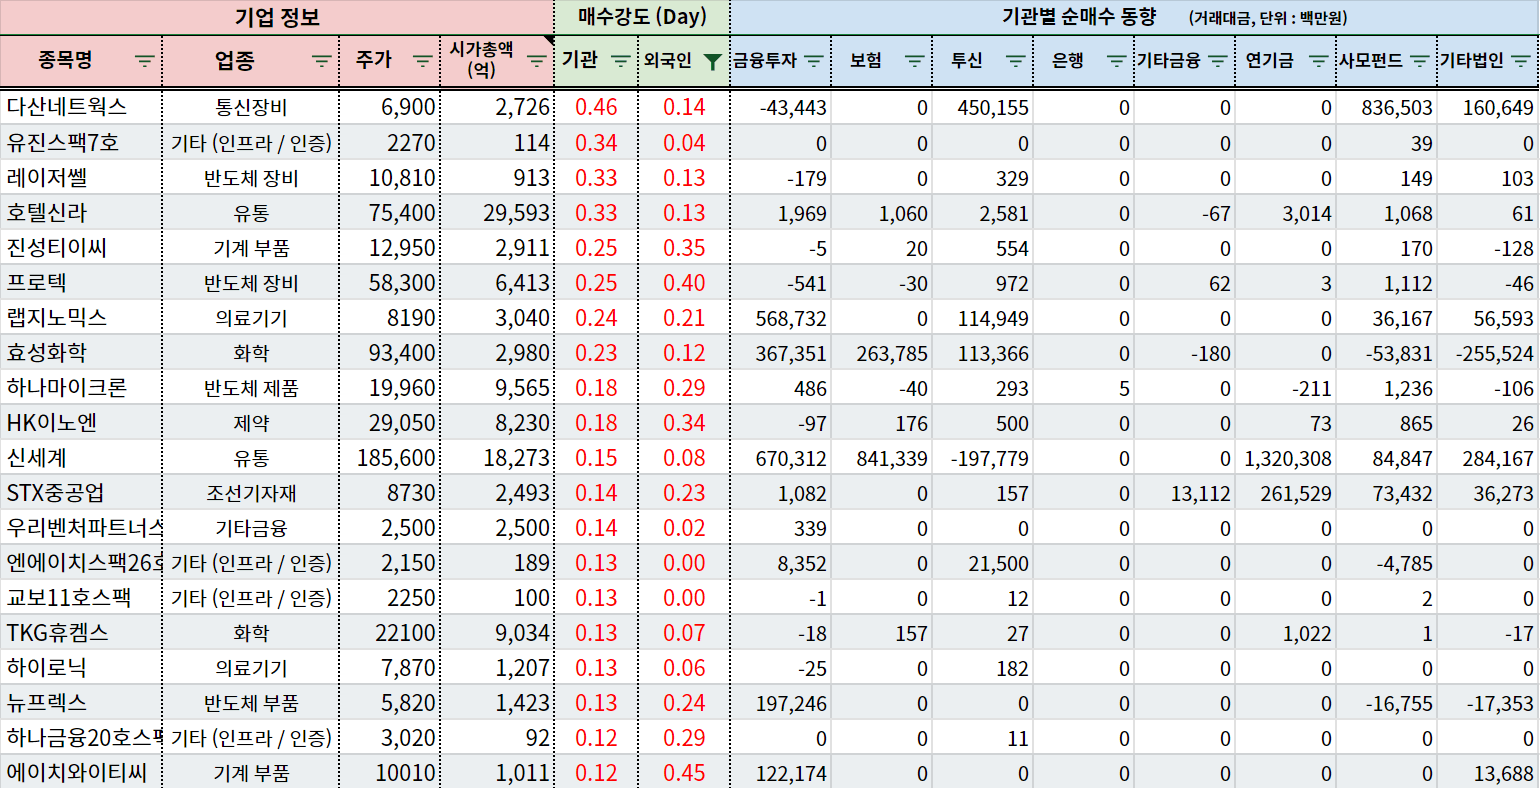Open the 연기금 column filter dropdown

click(x=1319, y=61)
